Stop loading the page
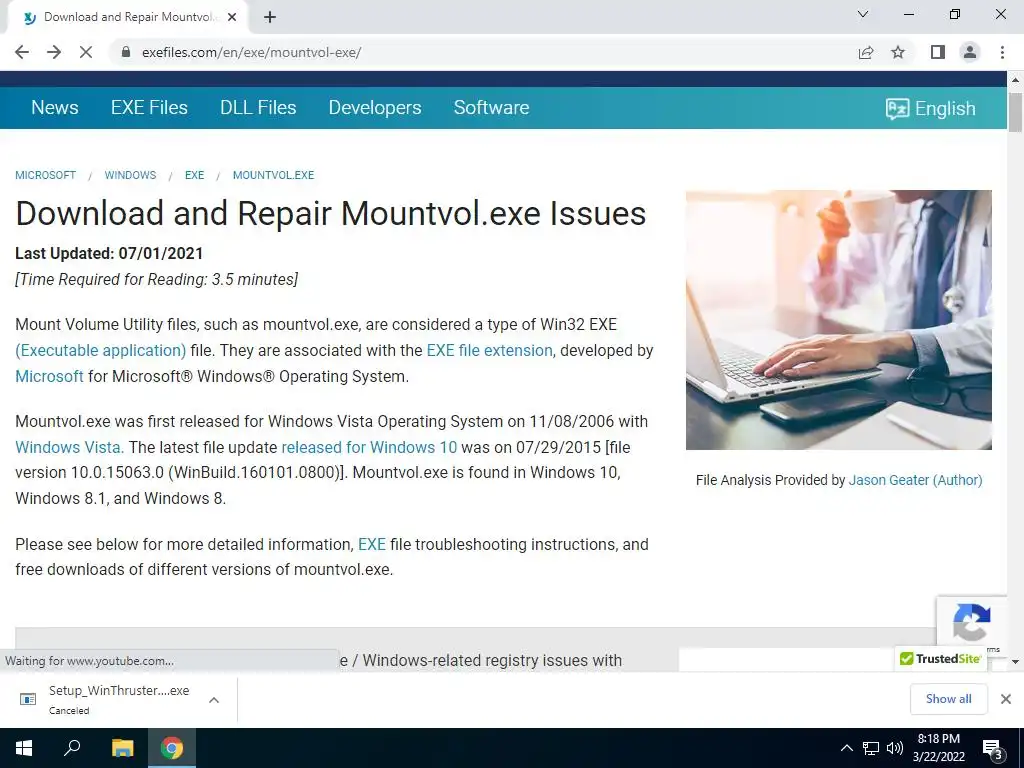The width and height of the screenshot is (1024, 768). point(86,52)
